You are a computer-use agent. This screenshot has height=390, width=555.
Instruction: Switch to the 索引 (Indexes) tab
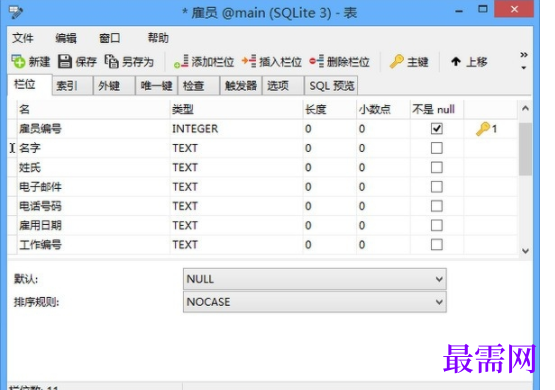click(72, 86)
